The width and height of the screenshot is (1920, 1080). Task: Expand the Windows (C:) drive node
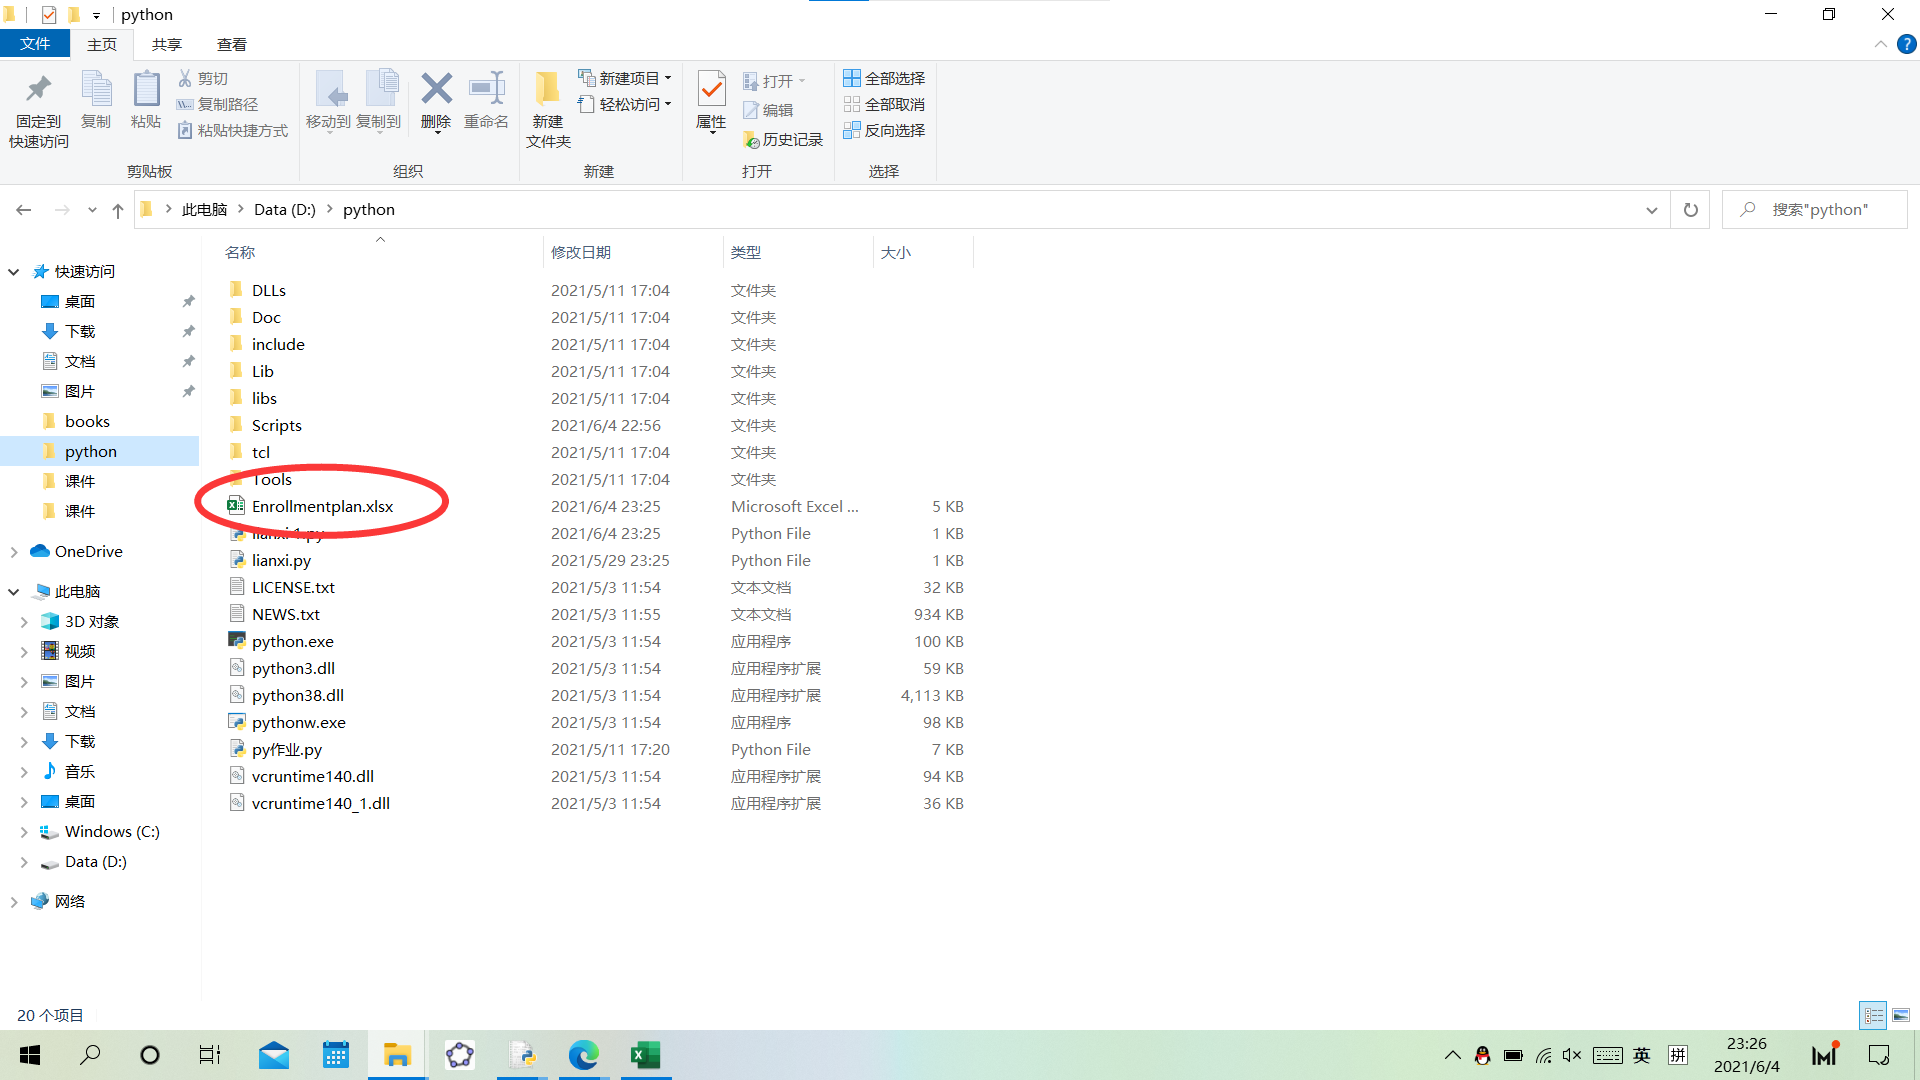point(24,832)
